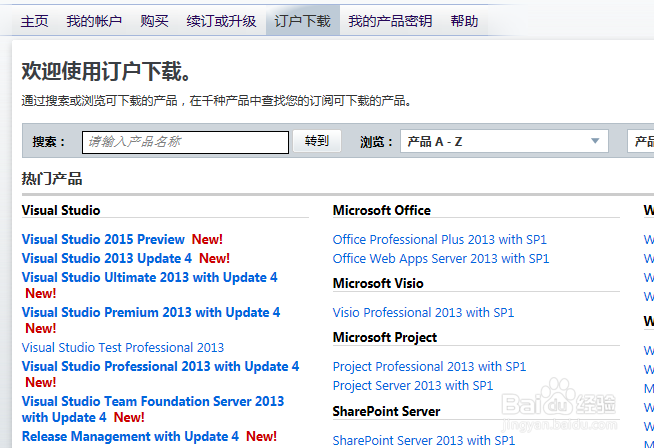The image size is (654, 448).
Task: Click the Microsoft Project section heading
Action: [x=385, y=337]
